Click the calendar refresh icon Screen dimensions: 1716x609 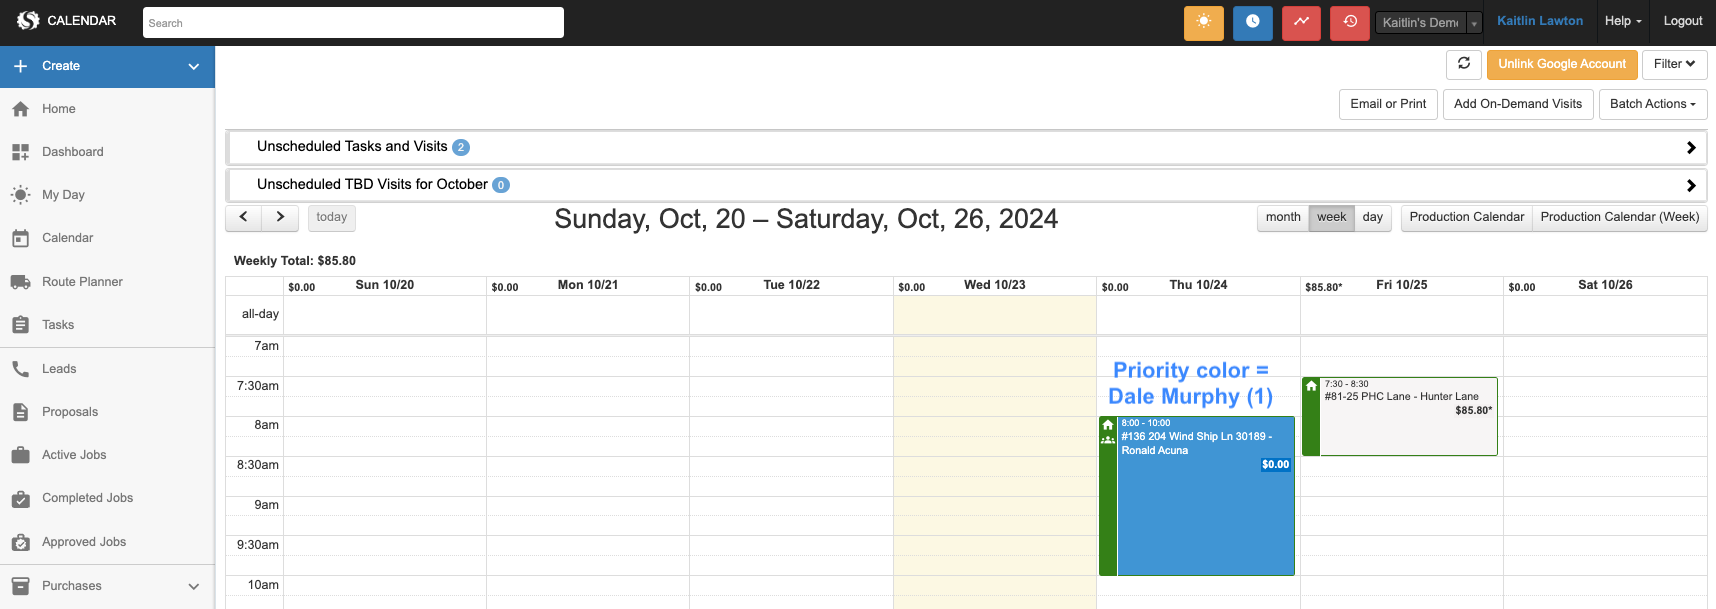coord(1463,64)
